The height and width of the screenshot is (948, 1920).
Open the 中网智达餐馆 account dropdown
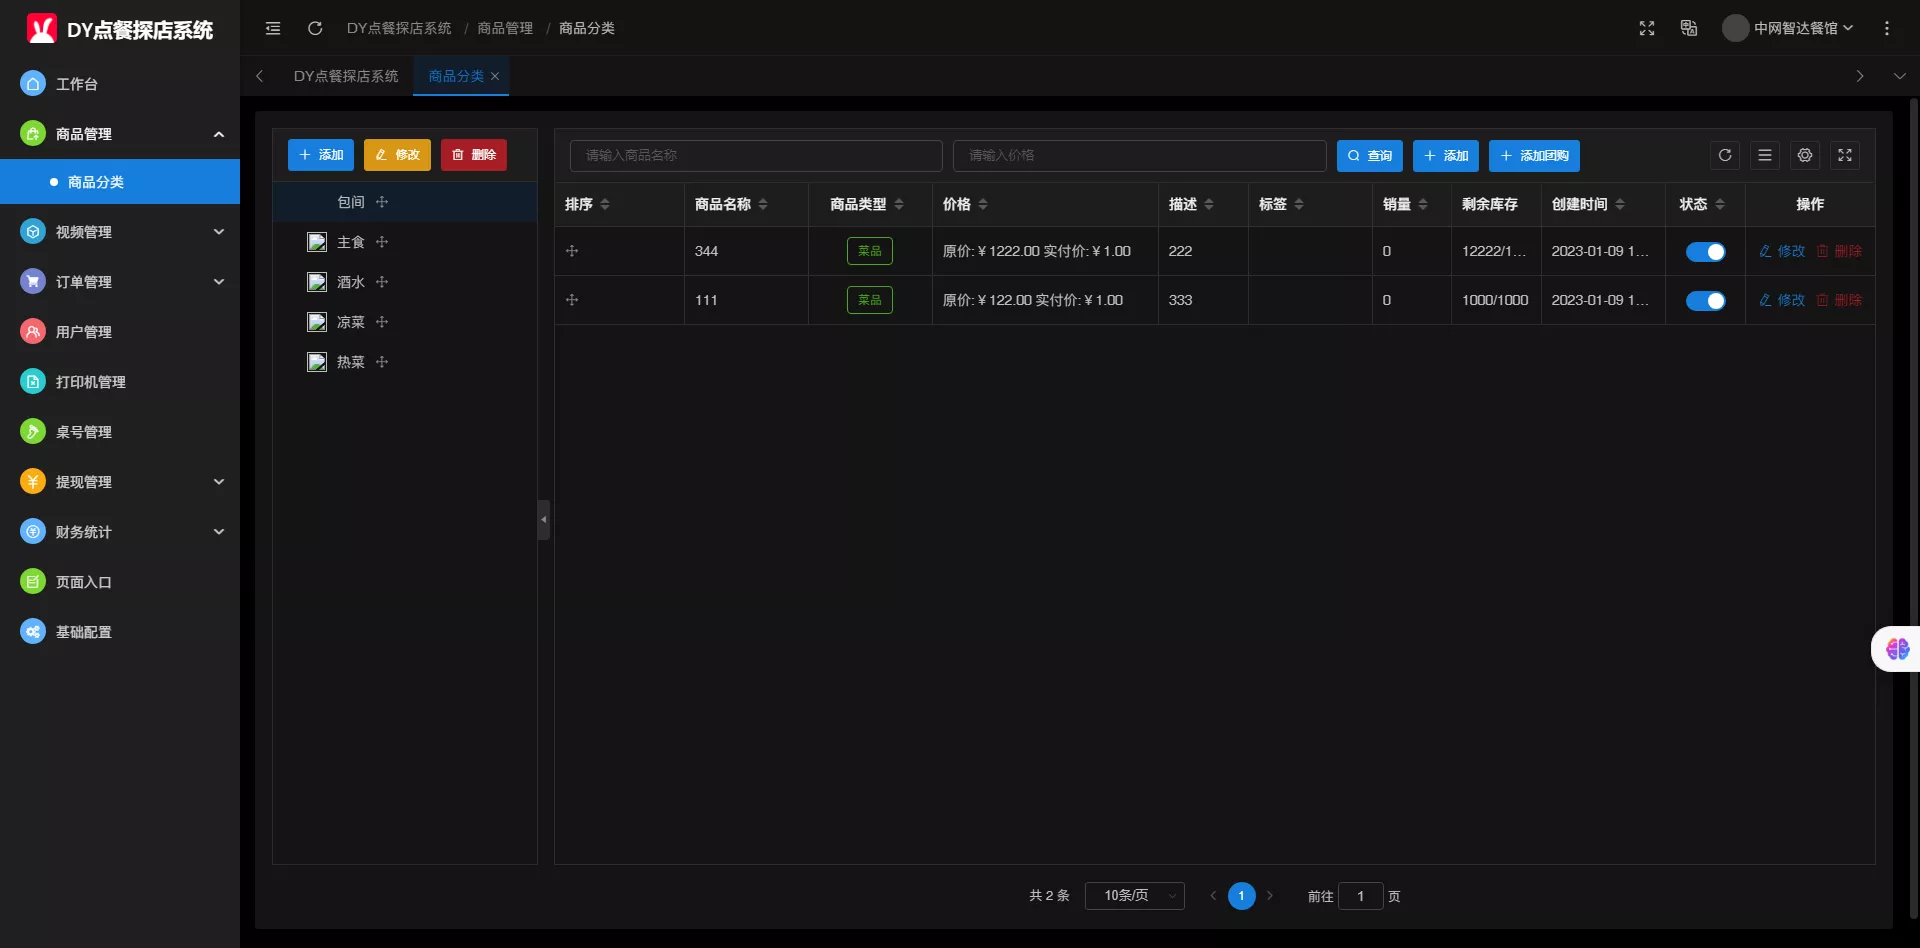(x=1790, y=28)
